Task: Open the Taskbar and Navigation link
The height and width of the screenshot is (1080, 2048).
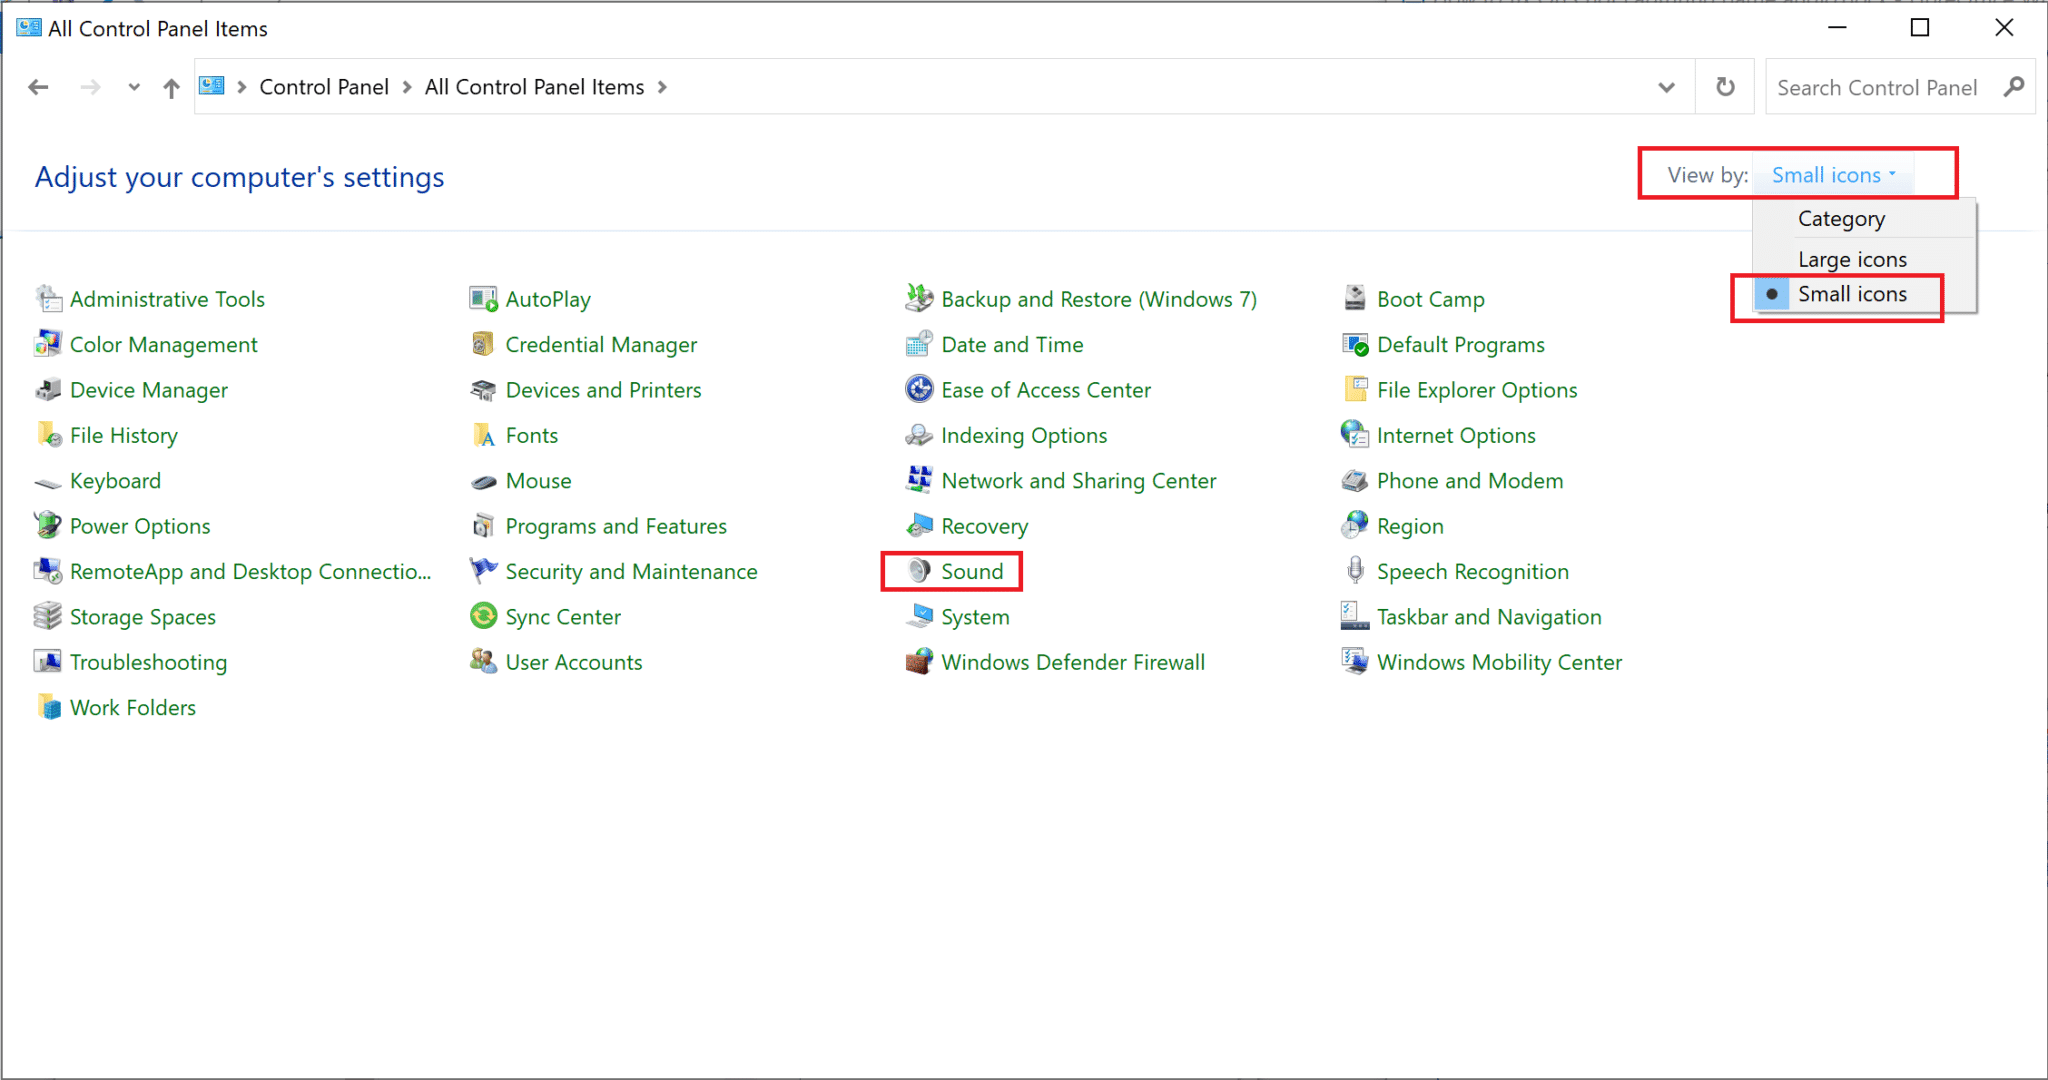Action: coord(1488,617)
